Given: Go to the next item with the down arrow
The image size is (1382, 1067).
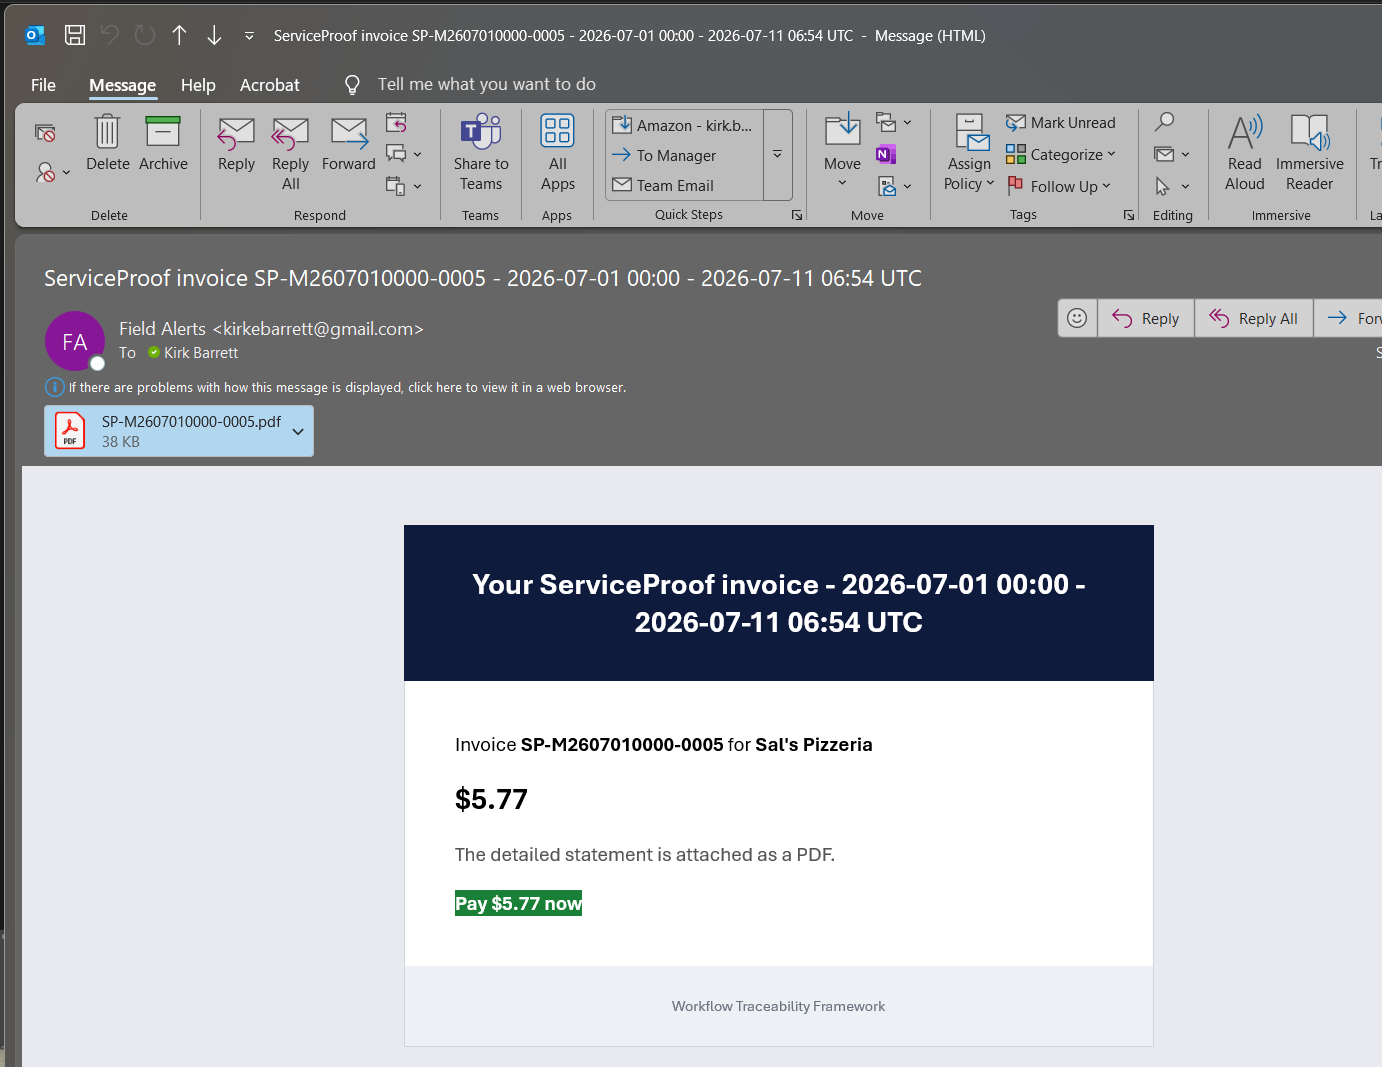Looking at the screenshot, I should click(x=214, y=35).
